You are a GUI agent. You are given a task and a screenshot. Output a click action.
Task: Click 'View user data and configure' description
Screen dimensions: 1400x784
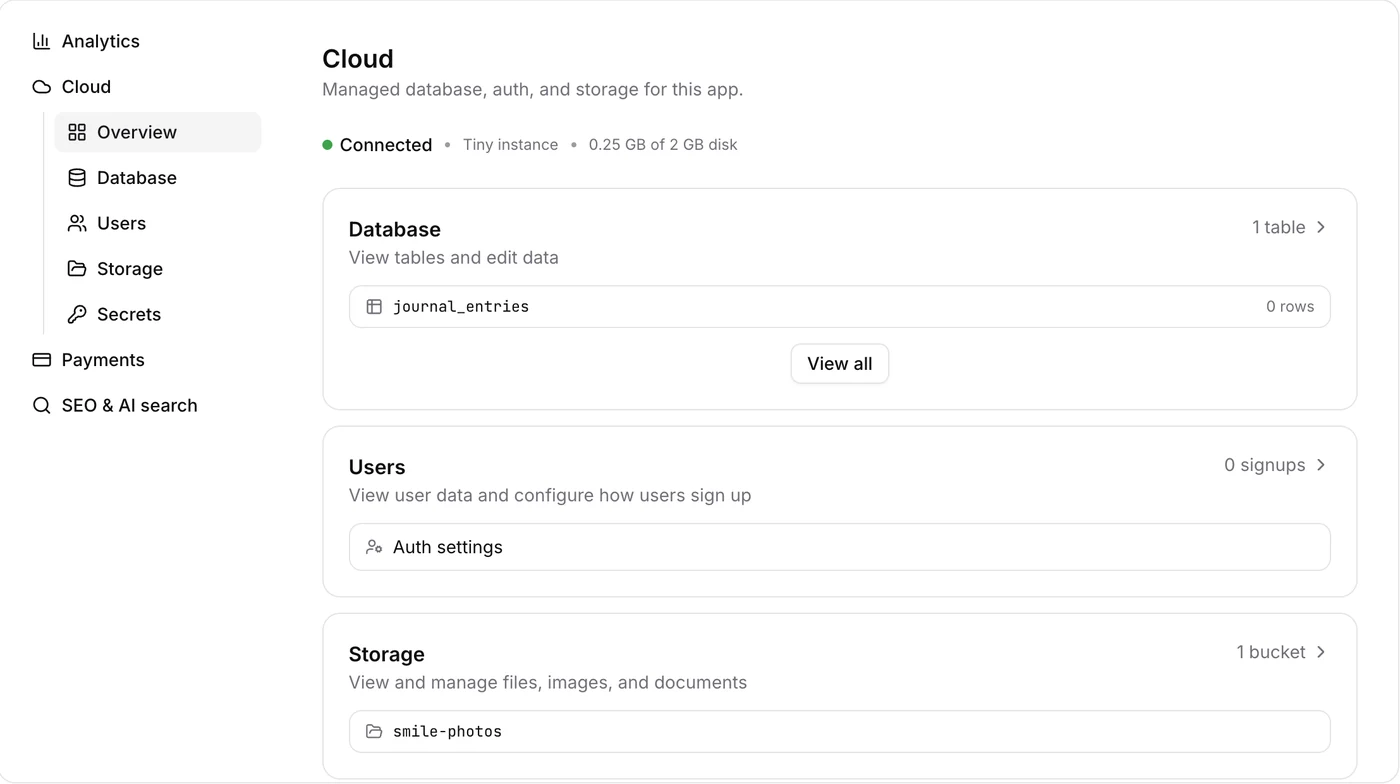550,496
